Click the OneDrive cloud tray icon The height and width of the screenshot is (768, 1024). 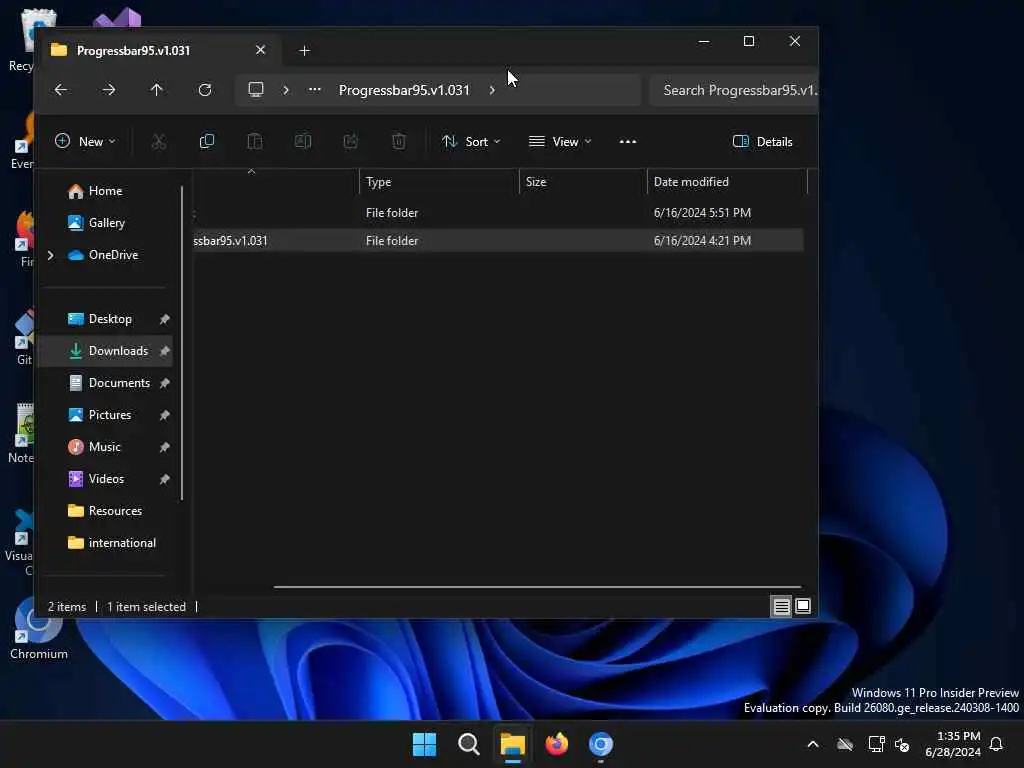tap(845, 744)
